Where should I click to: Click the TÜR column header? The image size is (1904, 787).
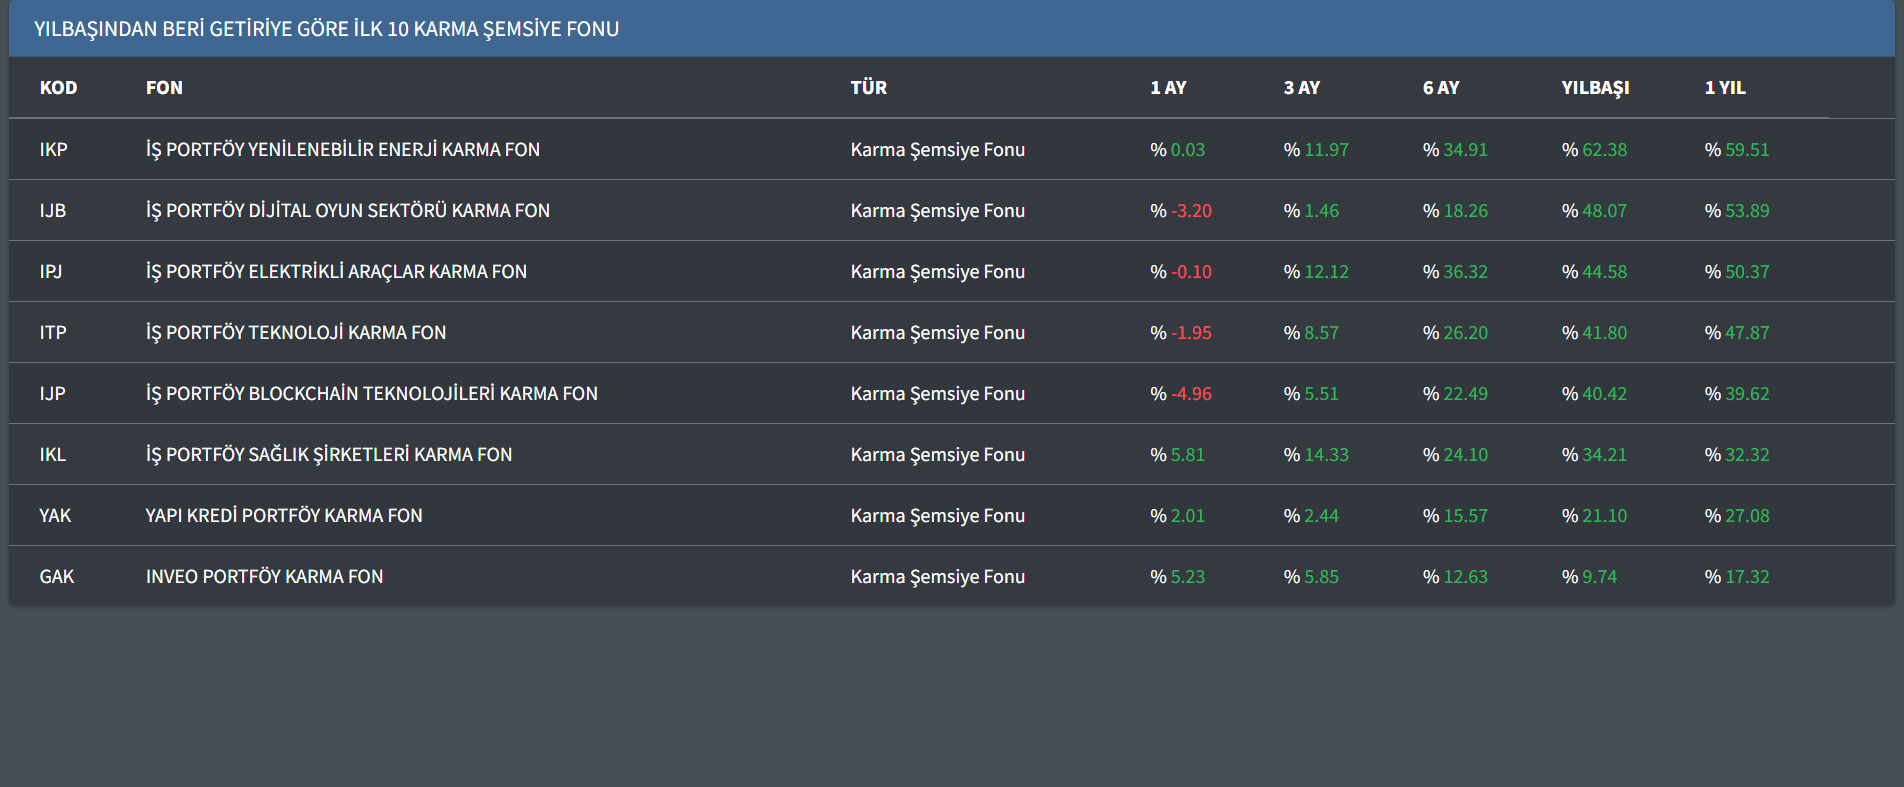click(868, 88)
